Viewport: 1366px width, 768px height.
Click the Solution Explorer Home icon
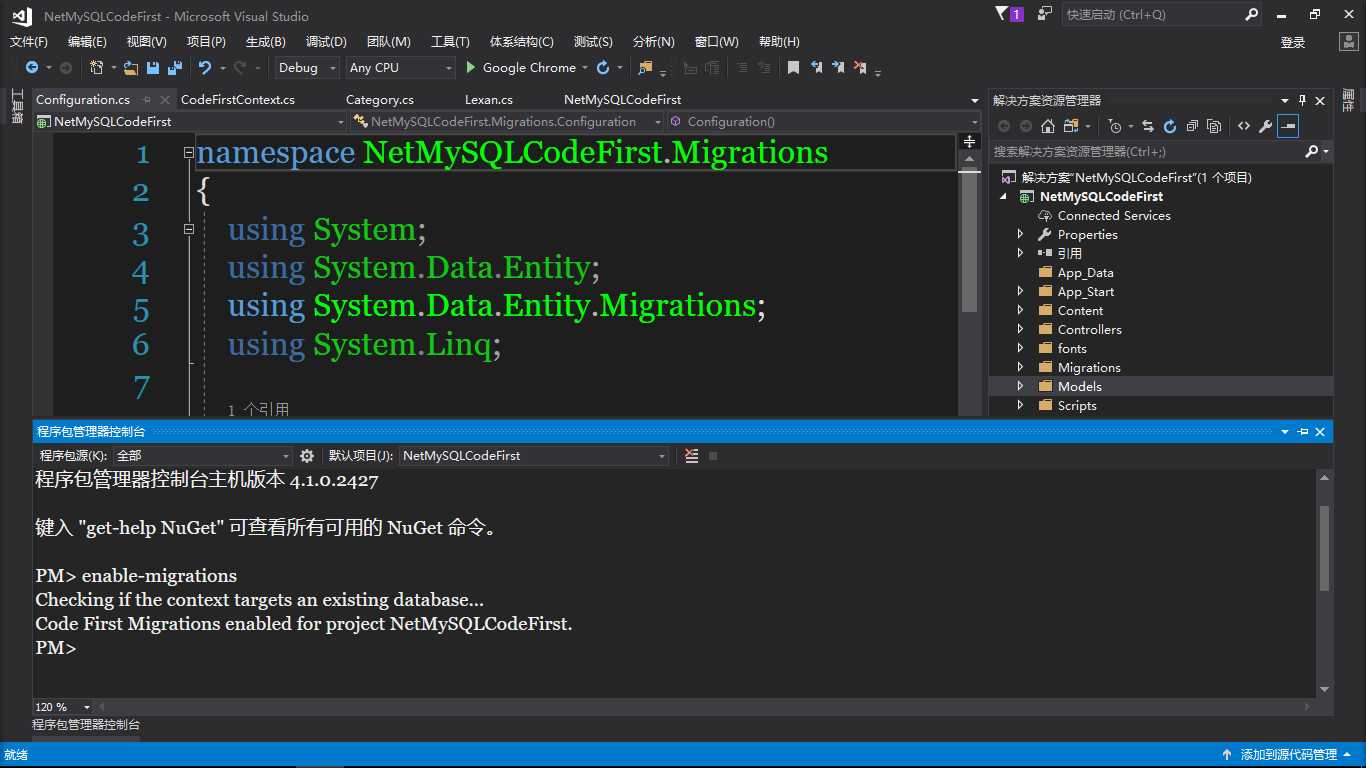[1048, 126]
